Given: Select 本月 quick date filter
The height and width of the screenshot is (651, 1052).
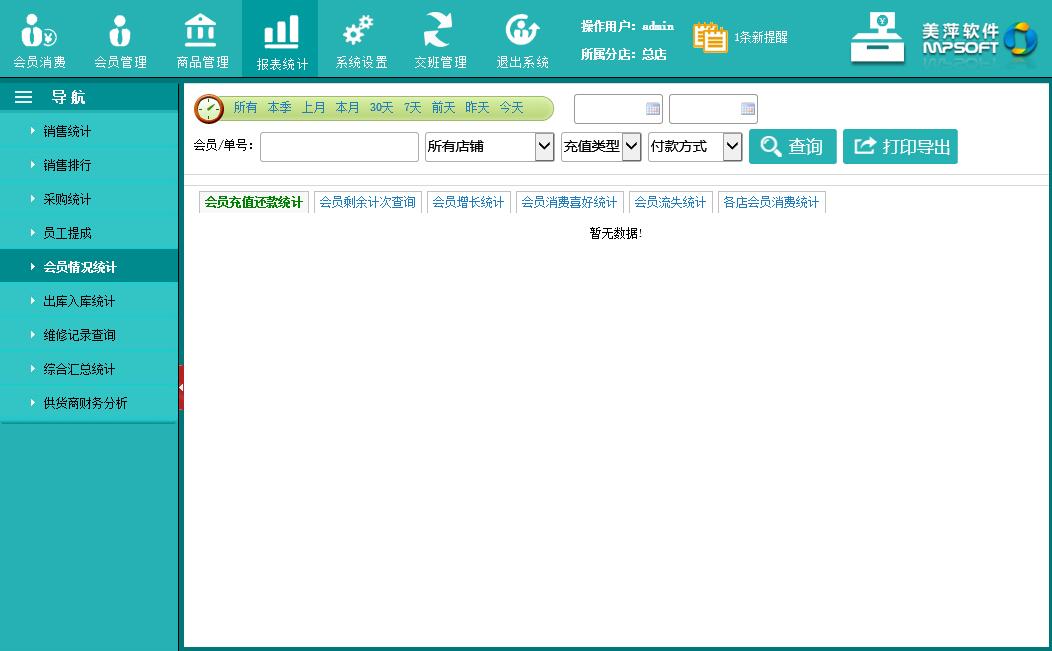Looking at the screenshot, I should pos(347,108).
